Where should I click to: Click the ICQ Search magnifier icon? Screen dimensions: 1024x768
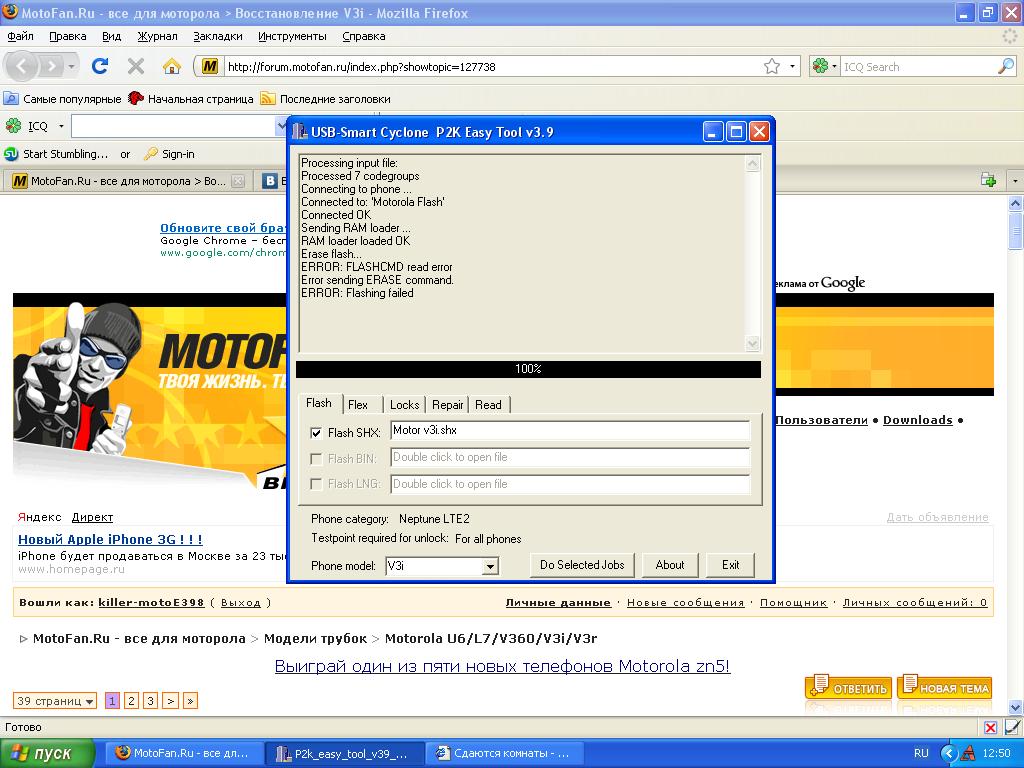1006,66
